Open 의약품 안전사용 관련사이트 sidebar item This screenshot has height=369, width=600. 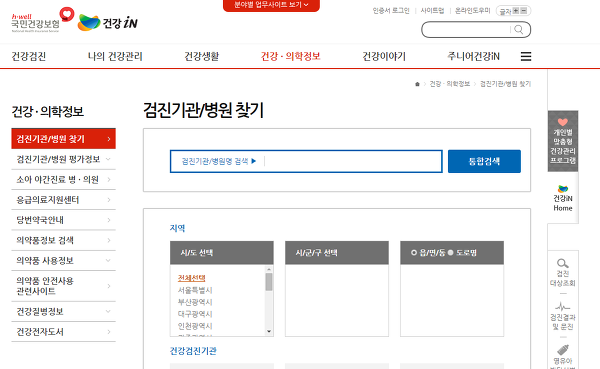(x=64, y=286)
